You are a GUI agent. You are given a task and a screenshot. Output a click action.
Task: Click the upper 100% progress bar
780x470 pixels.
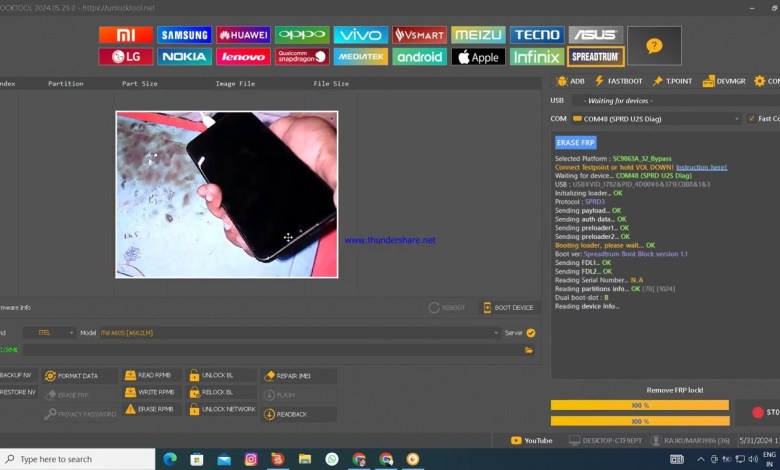640,405
